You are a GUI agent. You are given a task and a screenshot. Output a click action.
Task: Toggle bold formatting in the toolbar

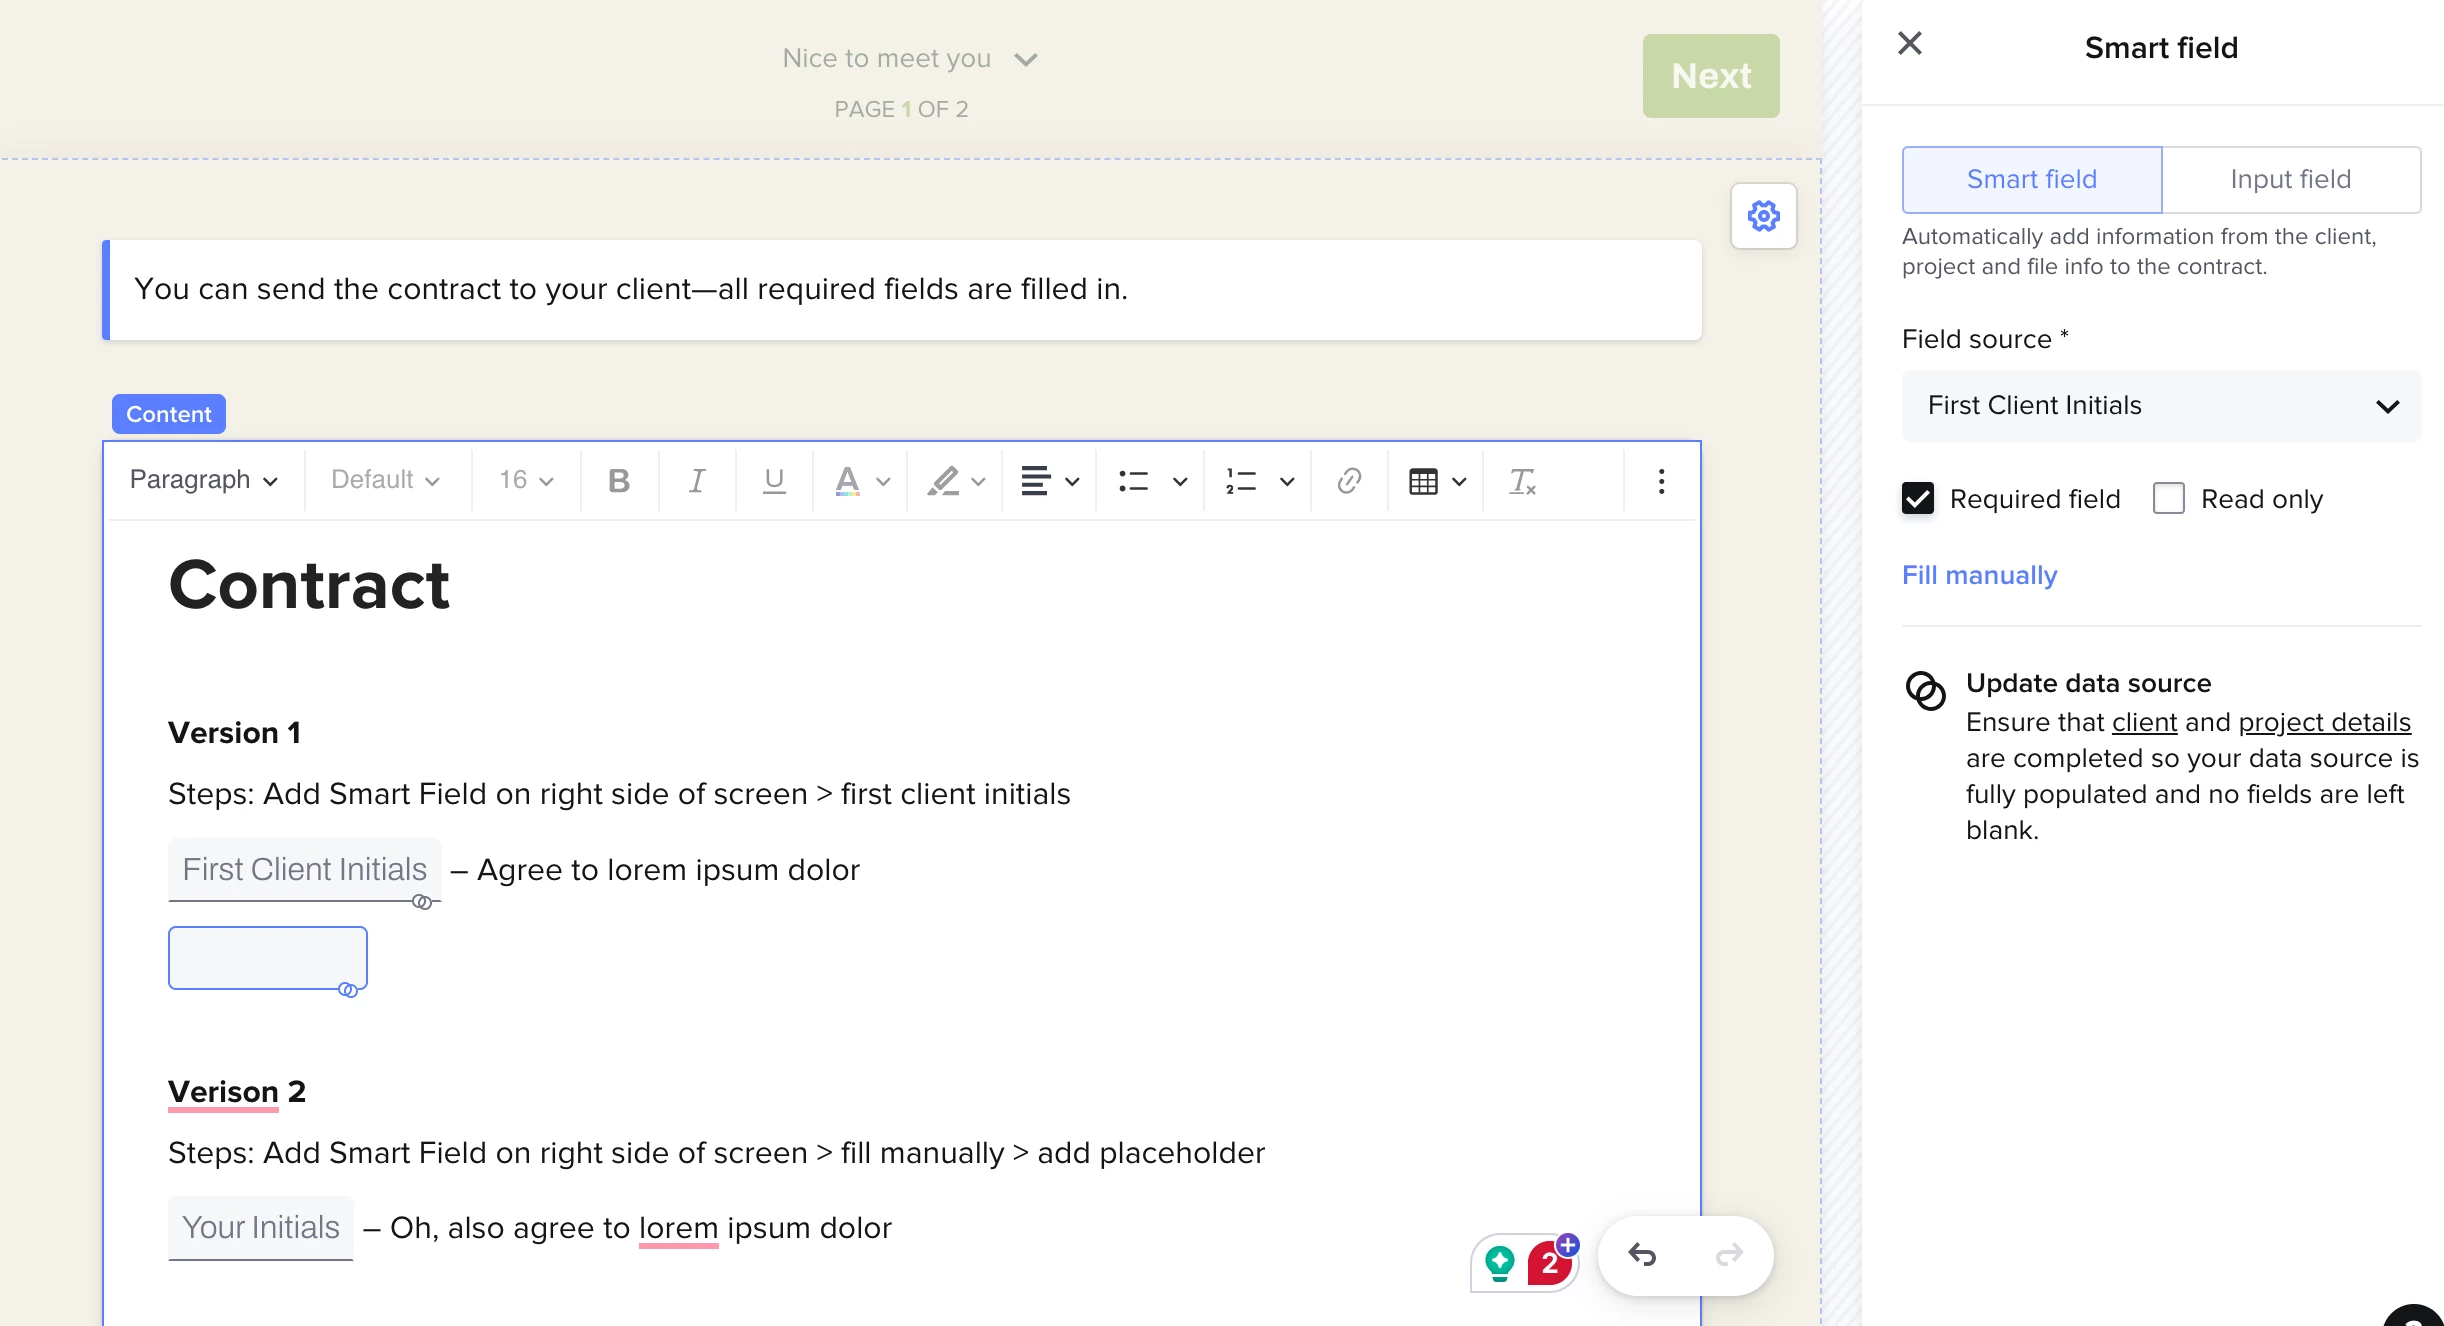pyautogui.click(x=619, y=481)
